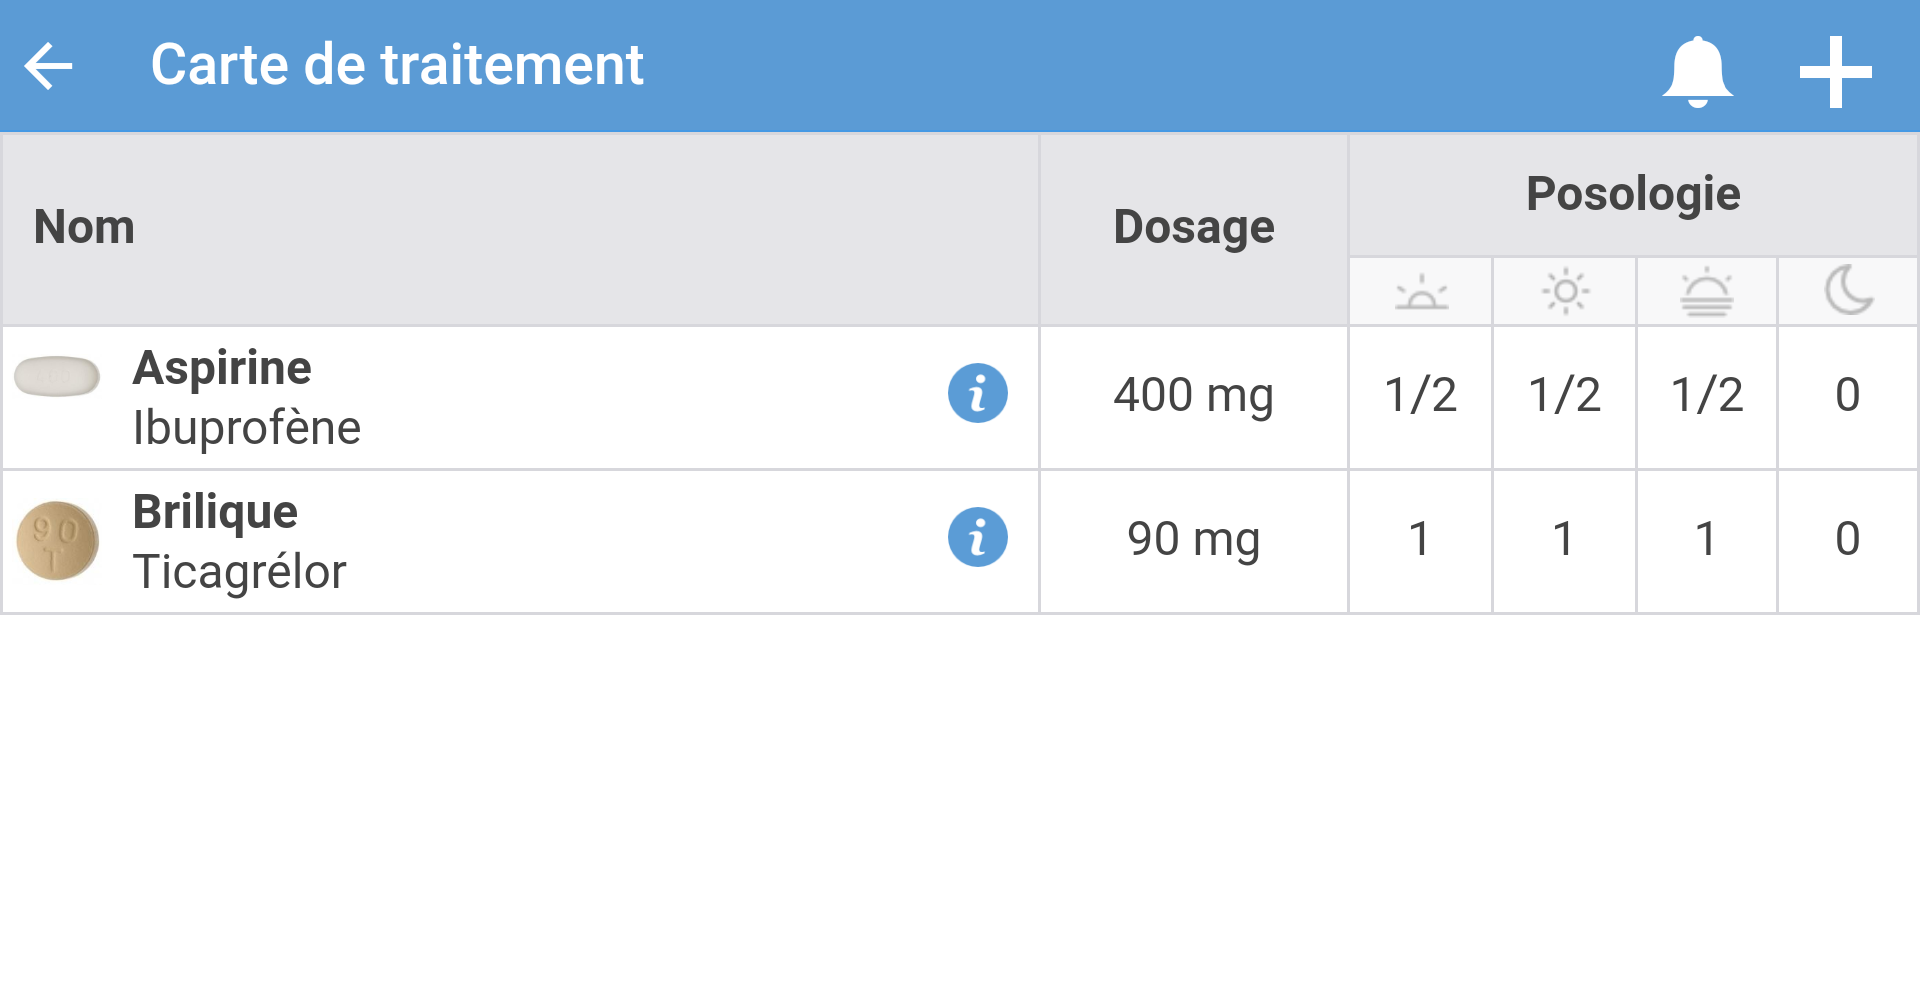The width and height of the screenshot is (1920, 1008).
Task: Add a new medication with plus icon
Action: [1835, 71]
